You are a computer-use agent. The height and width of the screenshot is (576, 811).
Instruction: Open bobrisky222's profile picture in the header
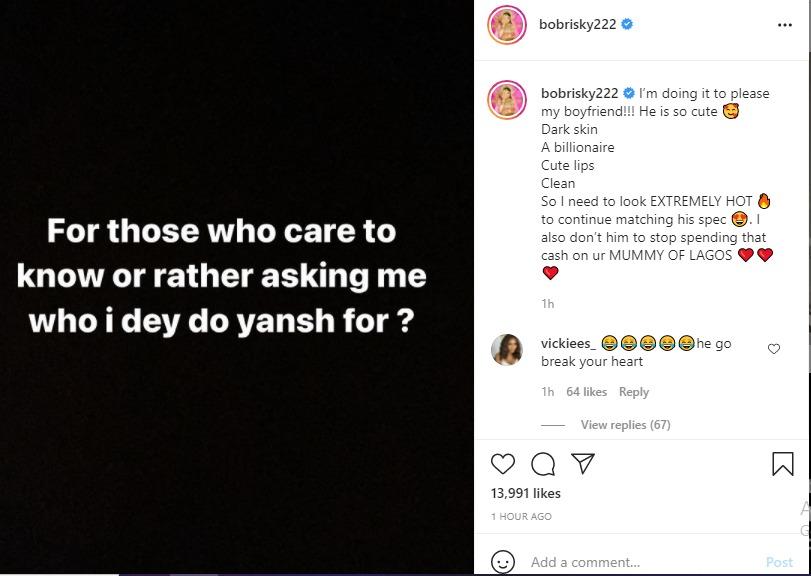coord(506,22)
